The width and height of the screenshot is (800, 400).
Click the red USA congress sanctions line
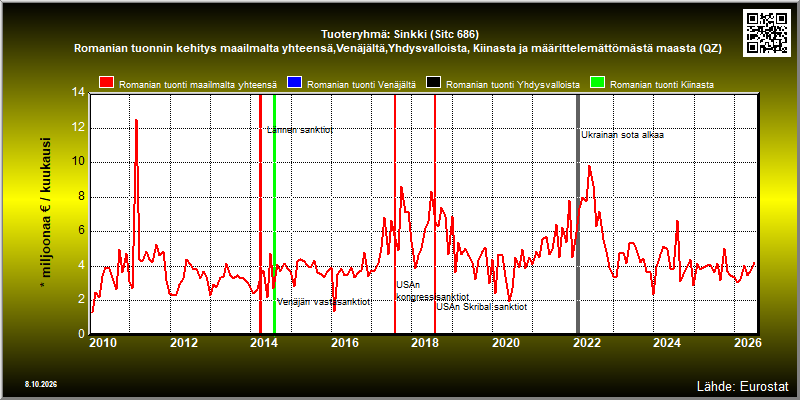click(x=395, y=214)
